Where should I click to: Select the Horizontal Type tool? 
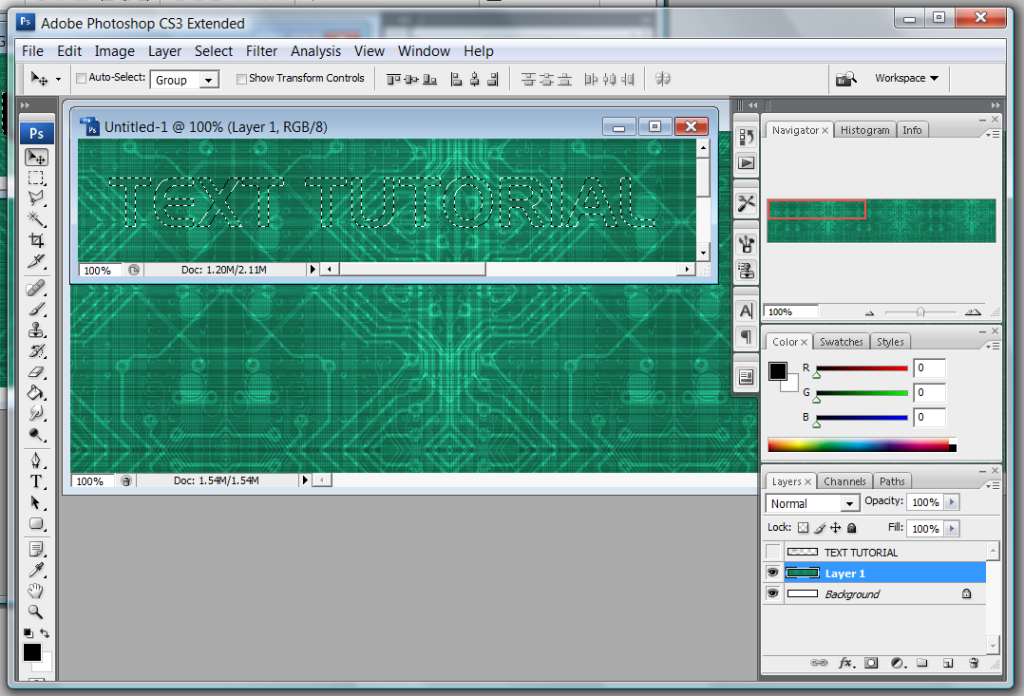[36, 481]
